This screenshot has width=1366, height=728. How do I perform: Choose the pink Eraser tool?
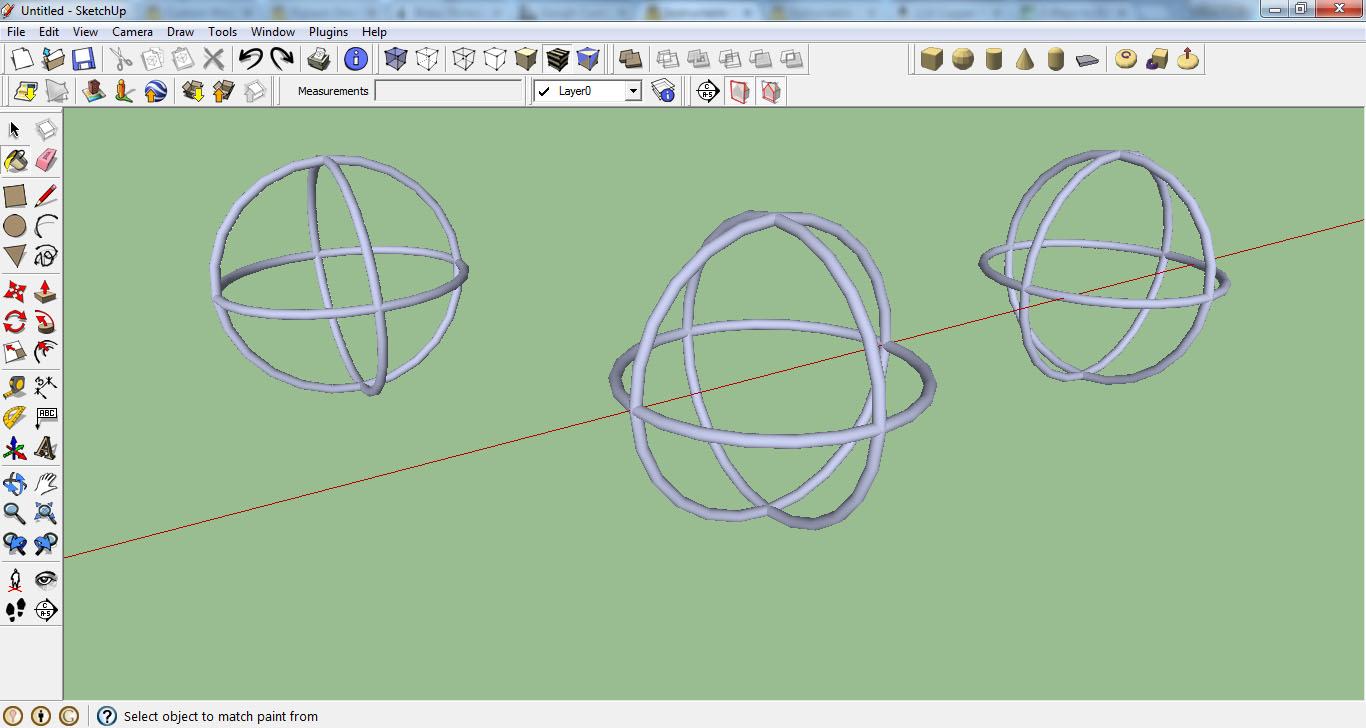coord(46,160)
